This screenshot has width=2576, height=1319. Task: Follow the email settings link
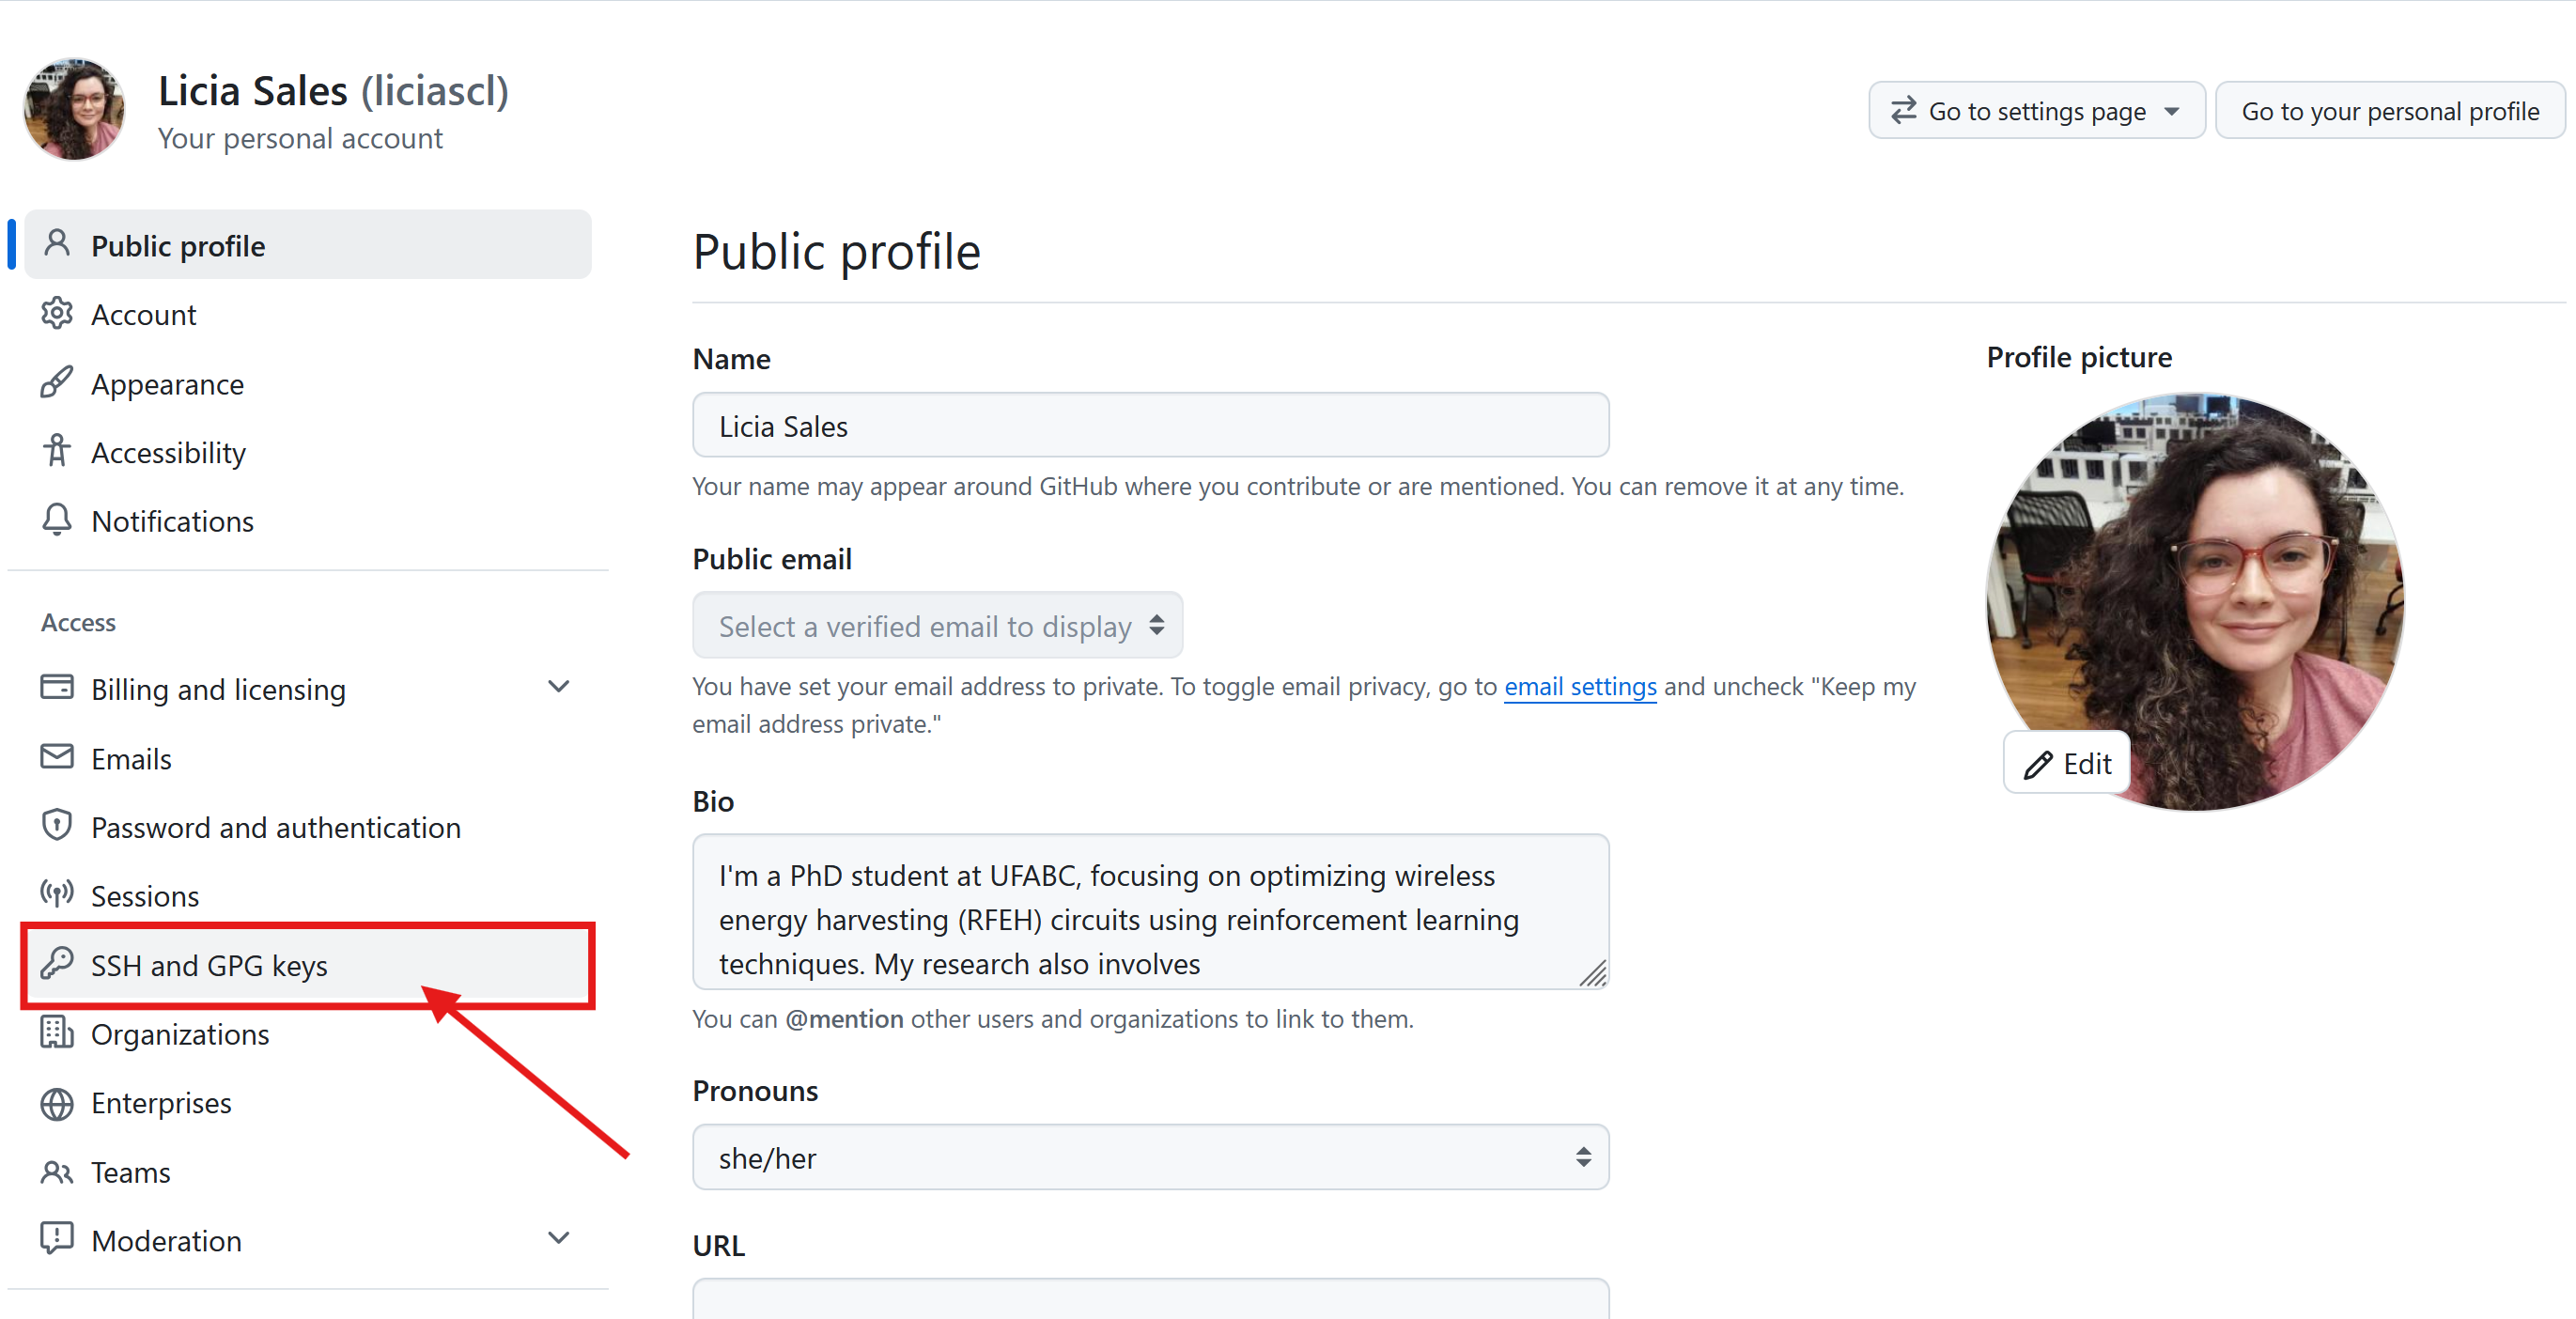(1579, 687)
